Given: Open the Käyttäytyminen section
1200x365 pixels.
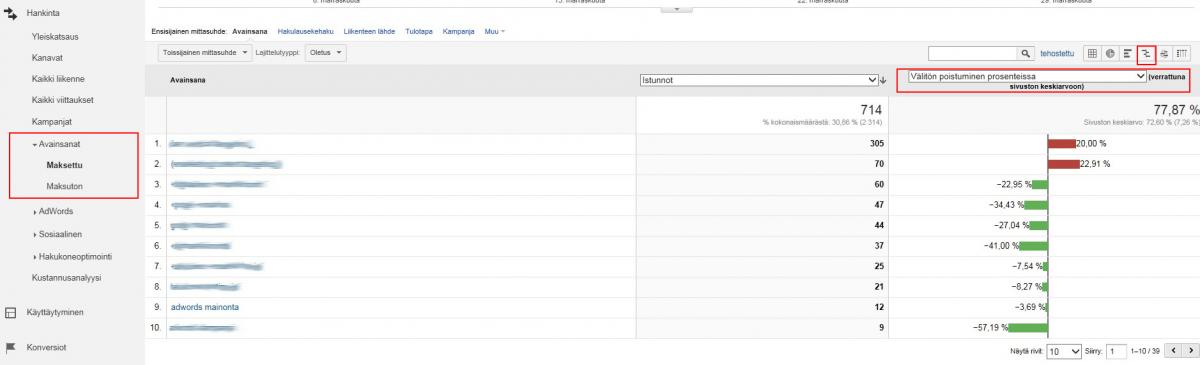Looking at the screenshot, I should click(56, 313).
